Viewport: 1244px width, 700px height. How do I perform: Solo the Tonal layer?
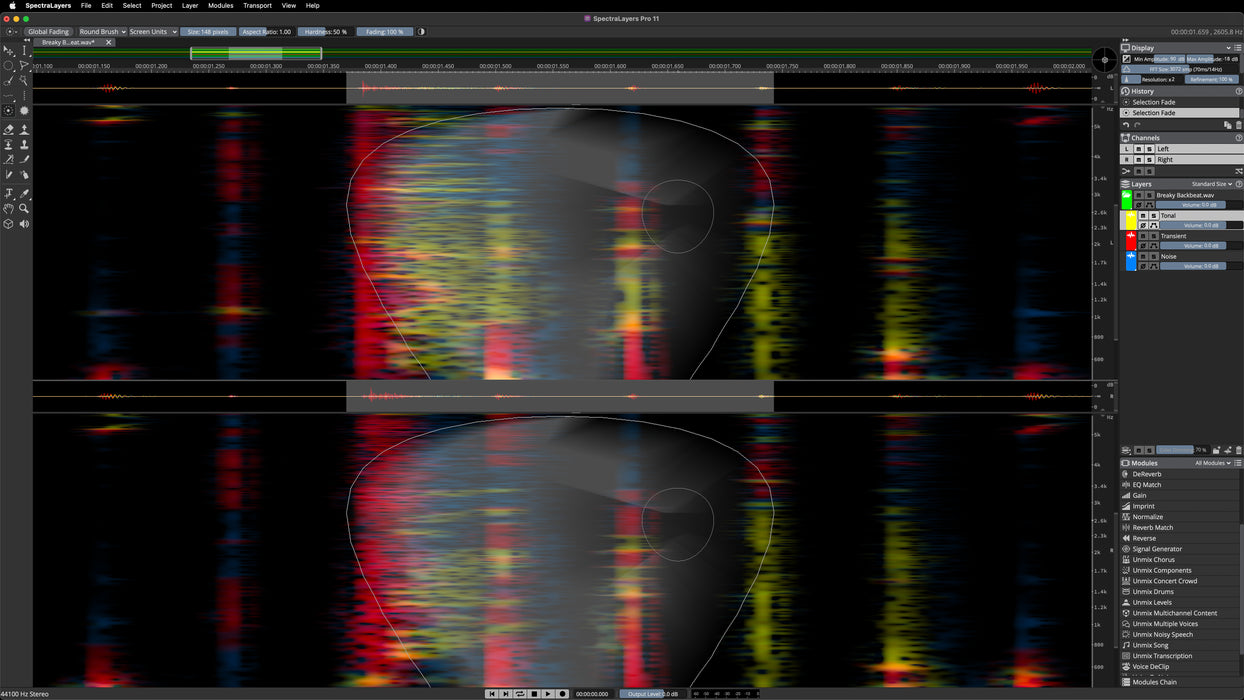click(1153, 215)
